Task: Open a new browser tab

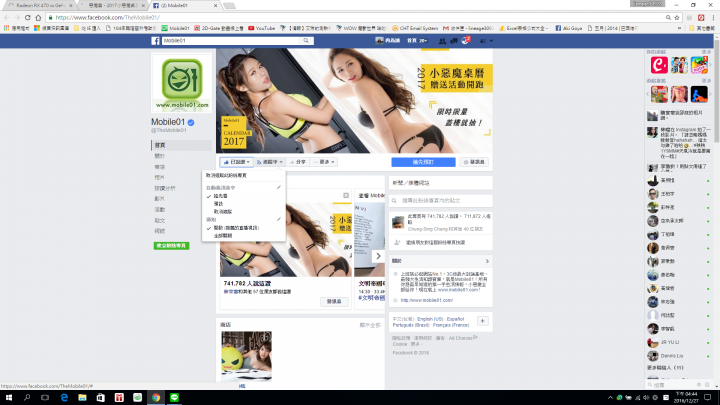Action: click(229, 6)
